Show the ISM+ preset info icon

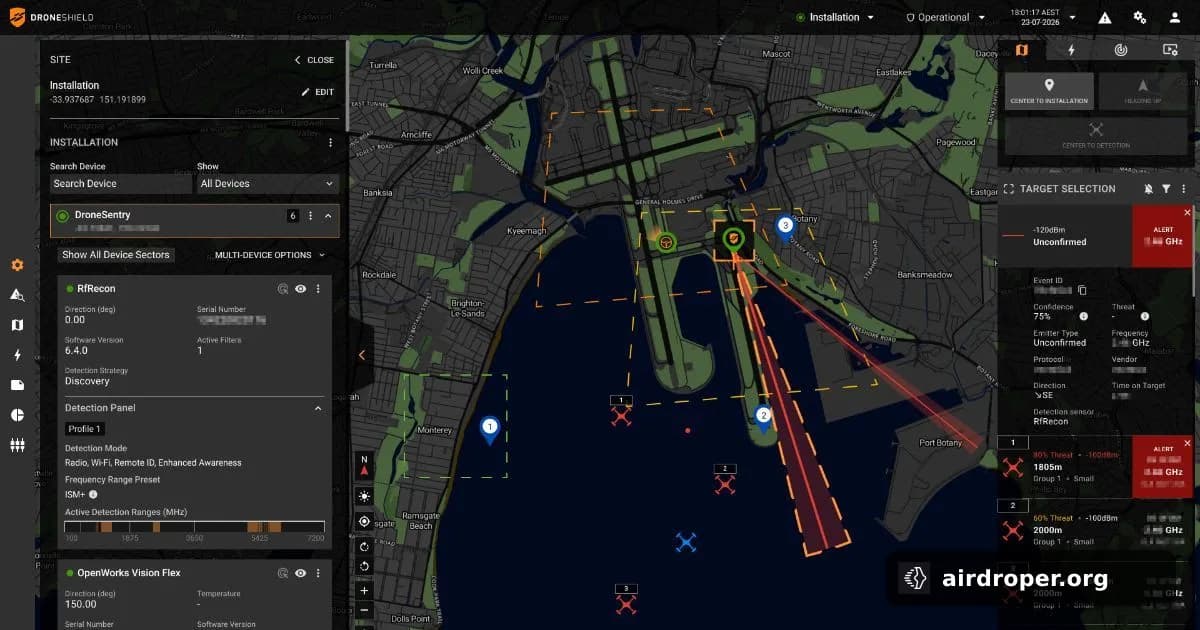tap(93, 494)
